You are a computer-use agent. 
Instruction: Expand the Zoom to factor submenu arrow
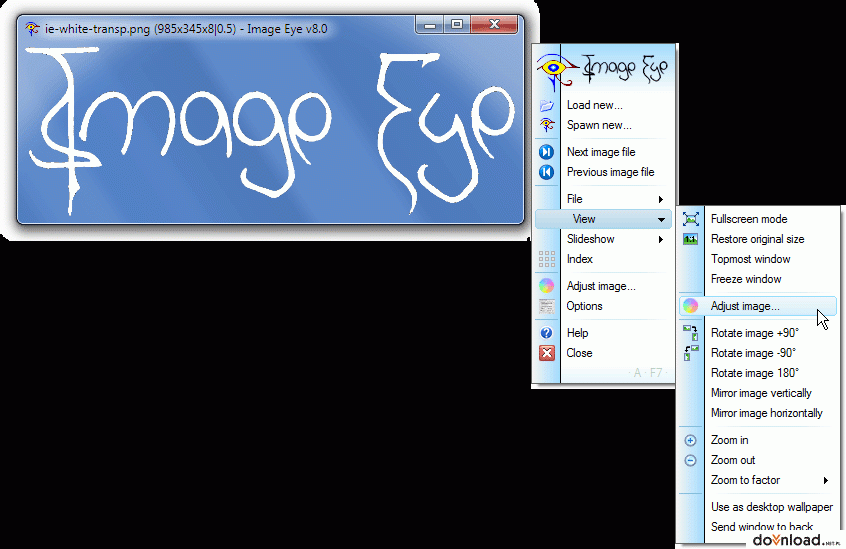click(x=825, y=481)
